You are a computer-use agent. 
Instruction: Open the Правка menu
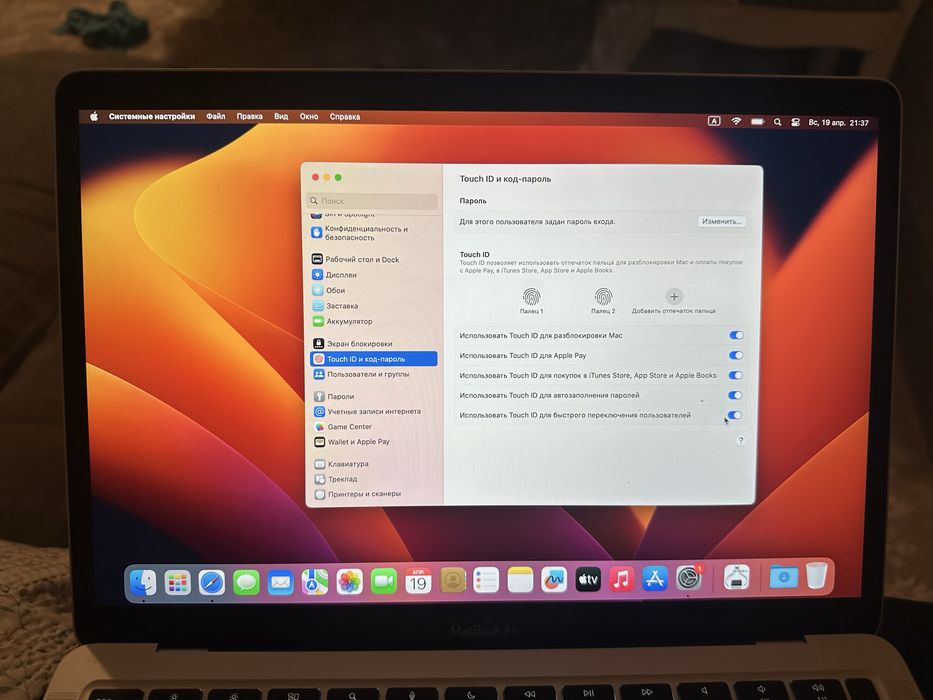[x=249, y=117]
